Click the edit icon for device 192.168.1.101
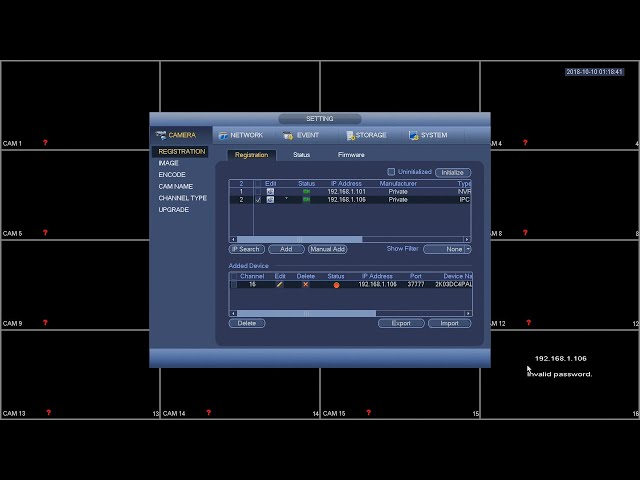This screenshot has width=640, height=480. pos(270,191)
